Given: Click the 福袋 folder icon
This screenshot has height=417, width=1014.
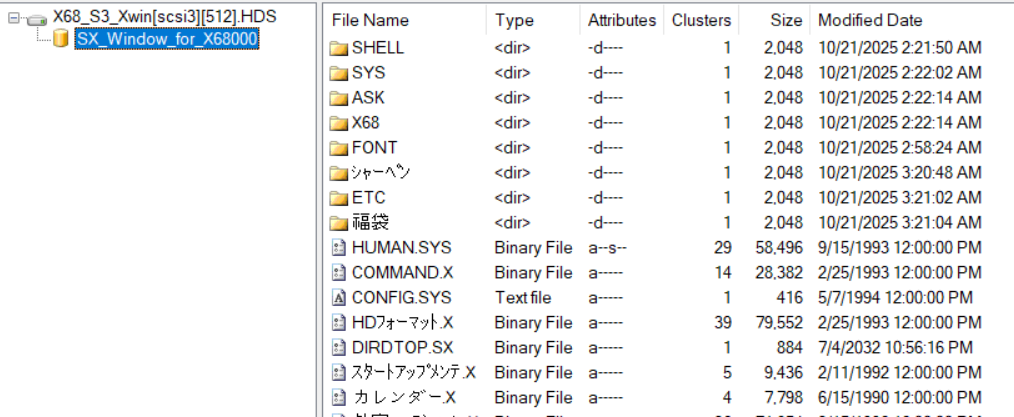Looking at the screenshot, I should 338,223.
